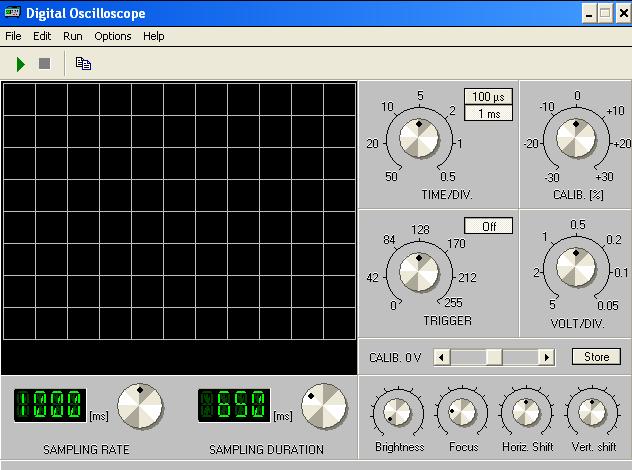Click the CALIB. 0 V slider thumb
632x470 pixels.
coord(493,357)
